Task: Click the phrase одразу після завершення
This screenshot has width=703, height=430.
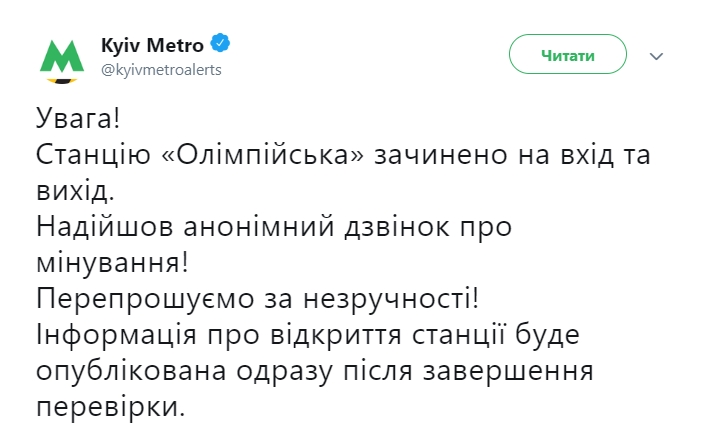Action: pos(422,371)
